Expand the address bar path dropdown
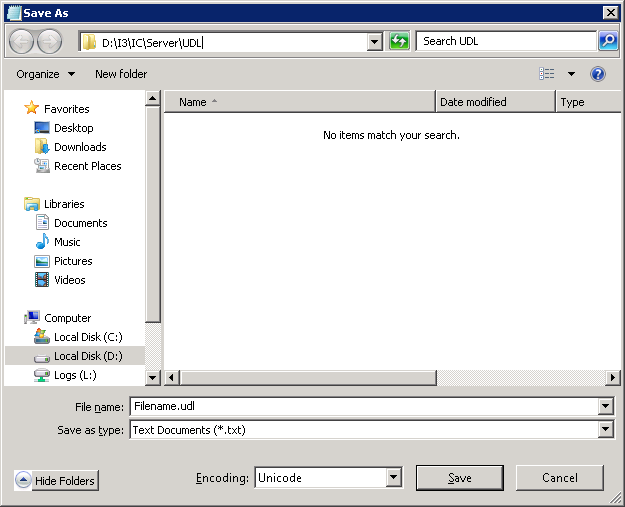Screen dimensions: 625x507 pos(375,42)
